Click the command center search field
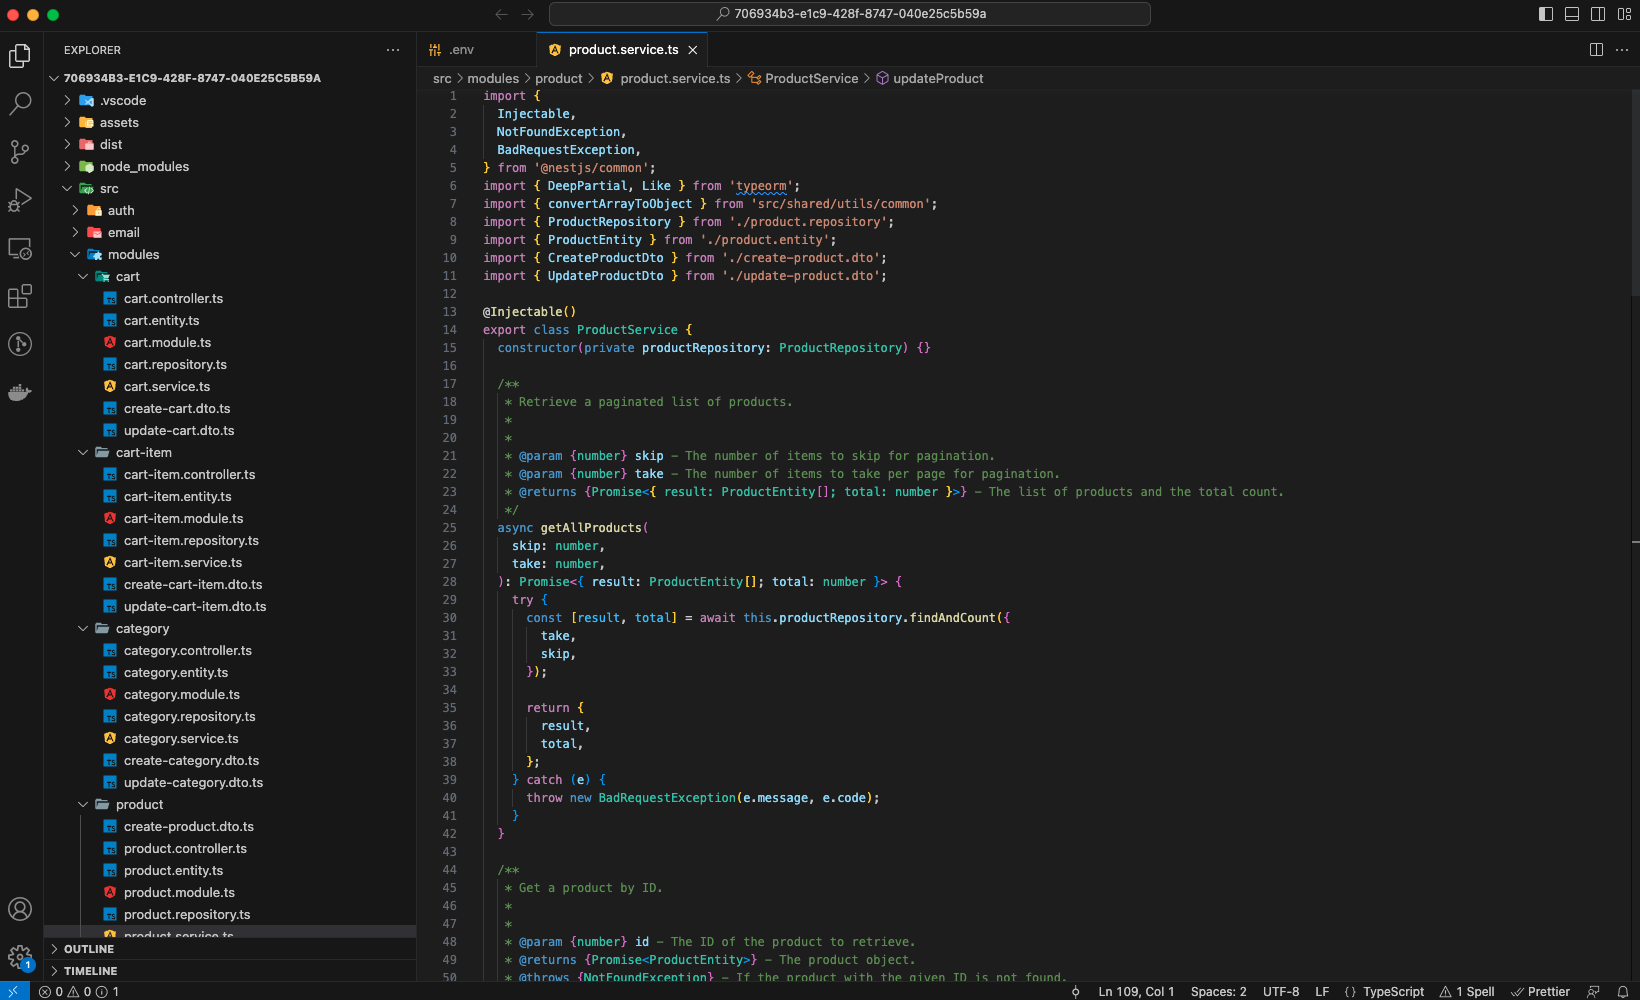Screen dimensions: 1640x1000 click(850, 14)
